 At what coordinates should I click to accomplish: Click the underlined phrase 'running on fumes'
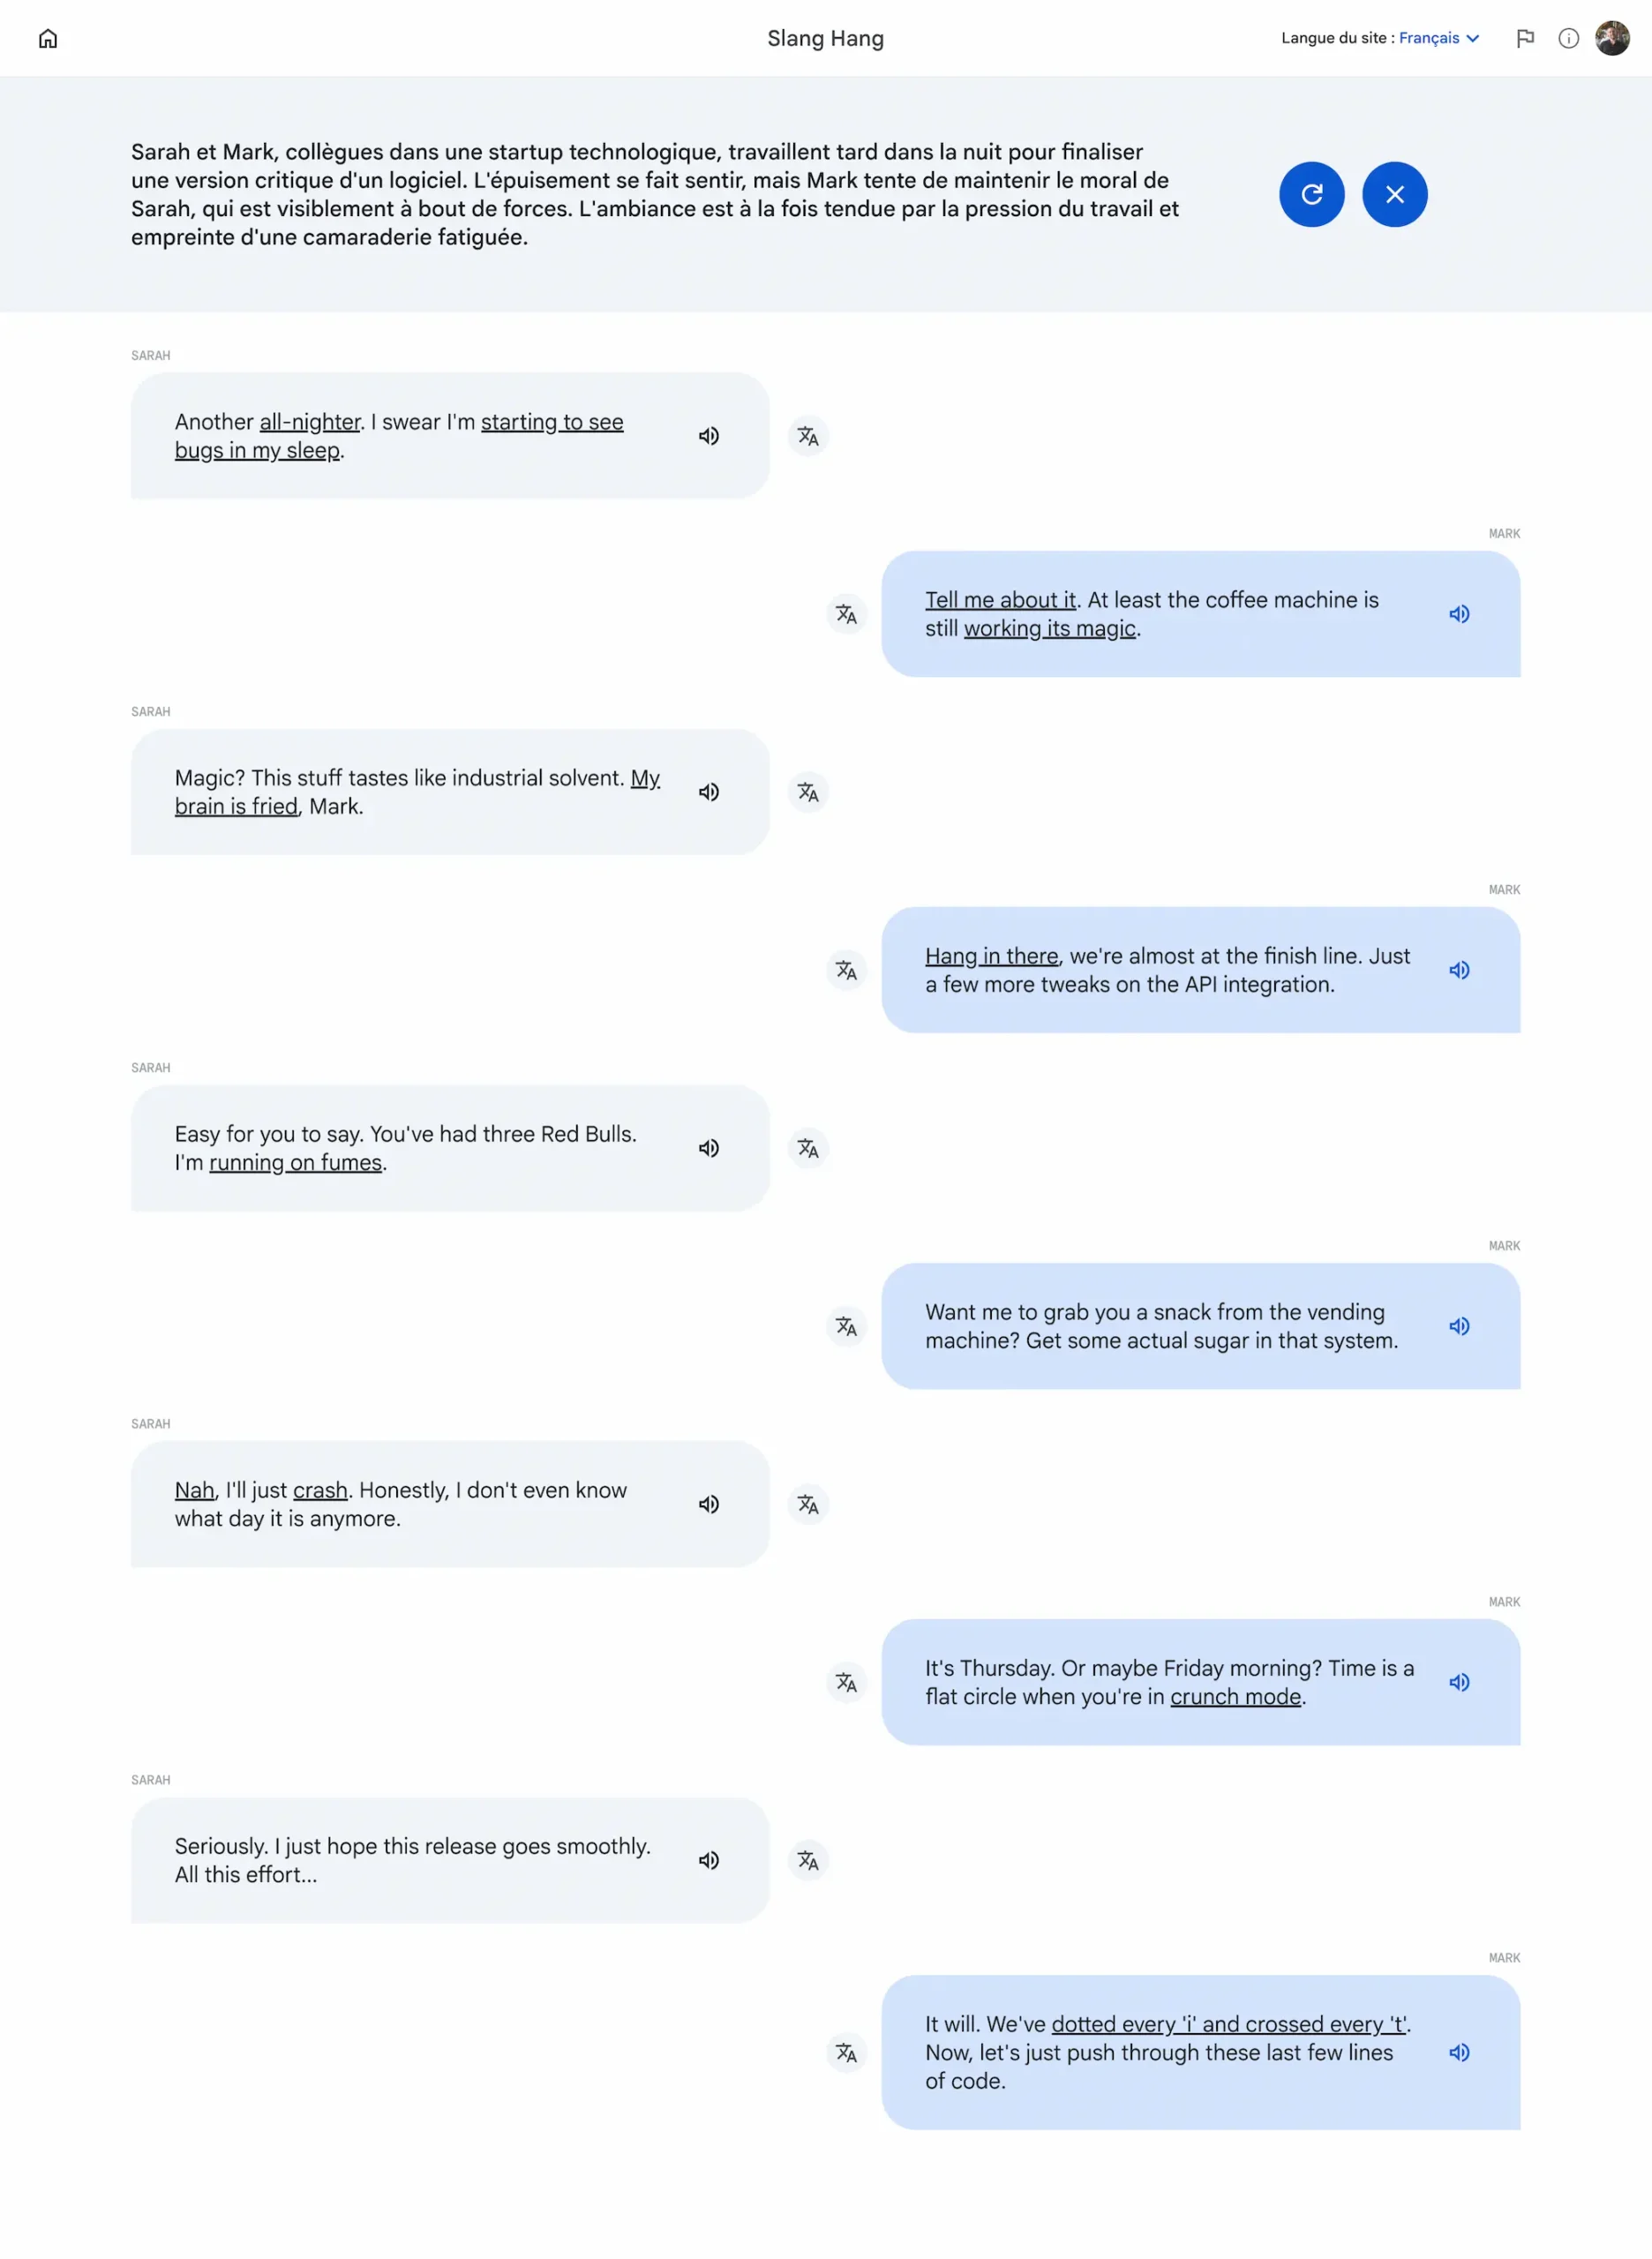tap(295, 1162)
